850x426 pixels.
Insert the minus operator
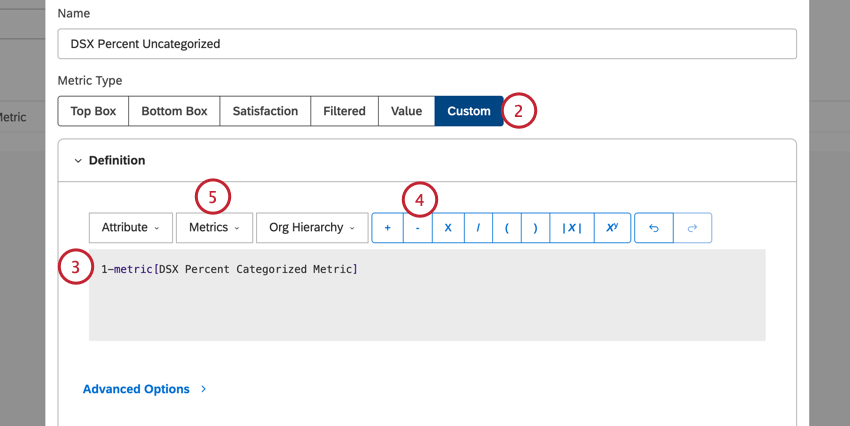tap(417, 228)
